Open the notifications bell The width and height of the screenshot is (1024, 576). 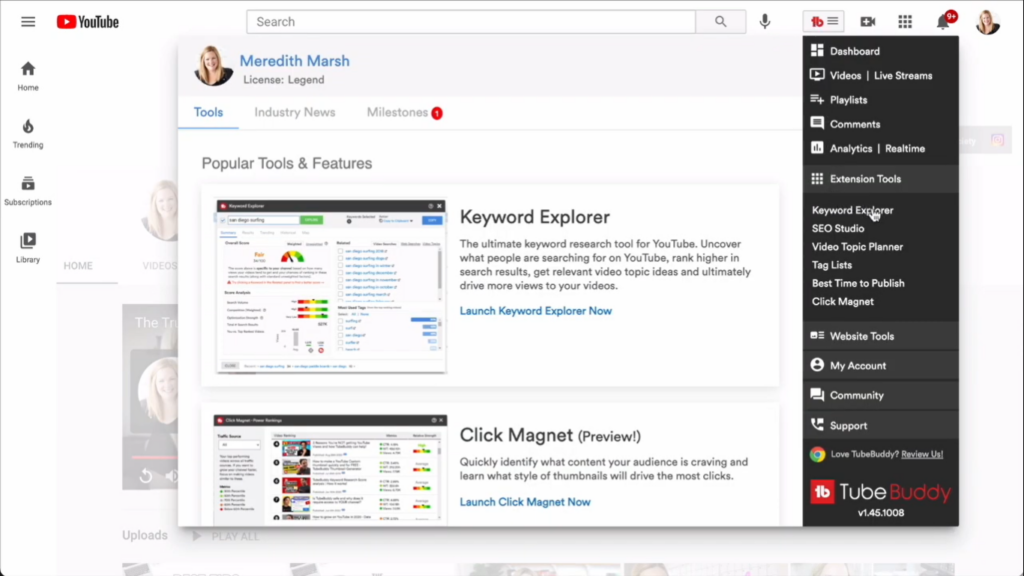tap(943, 22)
